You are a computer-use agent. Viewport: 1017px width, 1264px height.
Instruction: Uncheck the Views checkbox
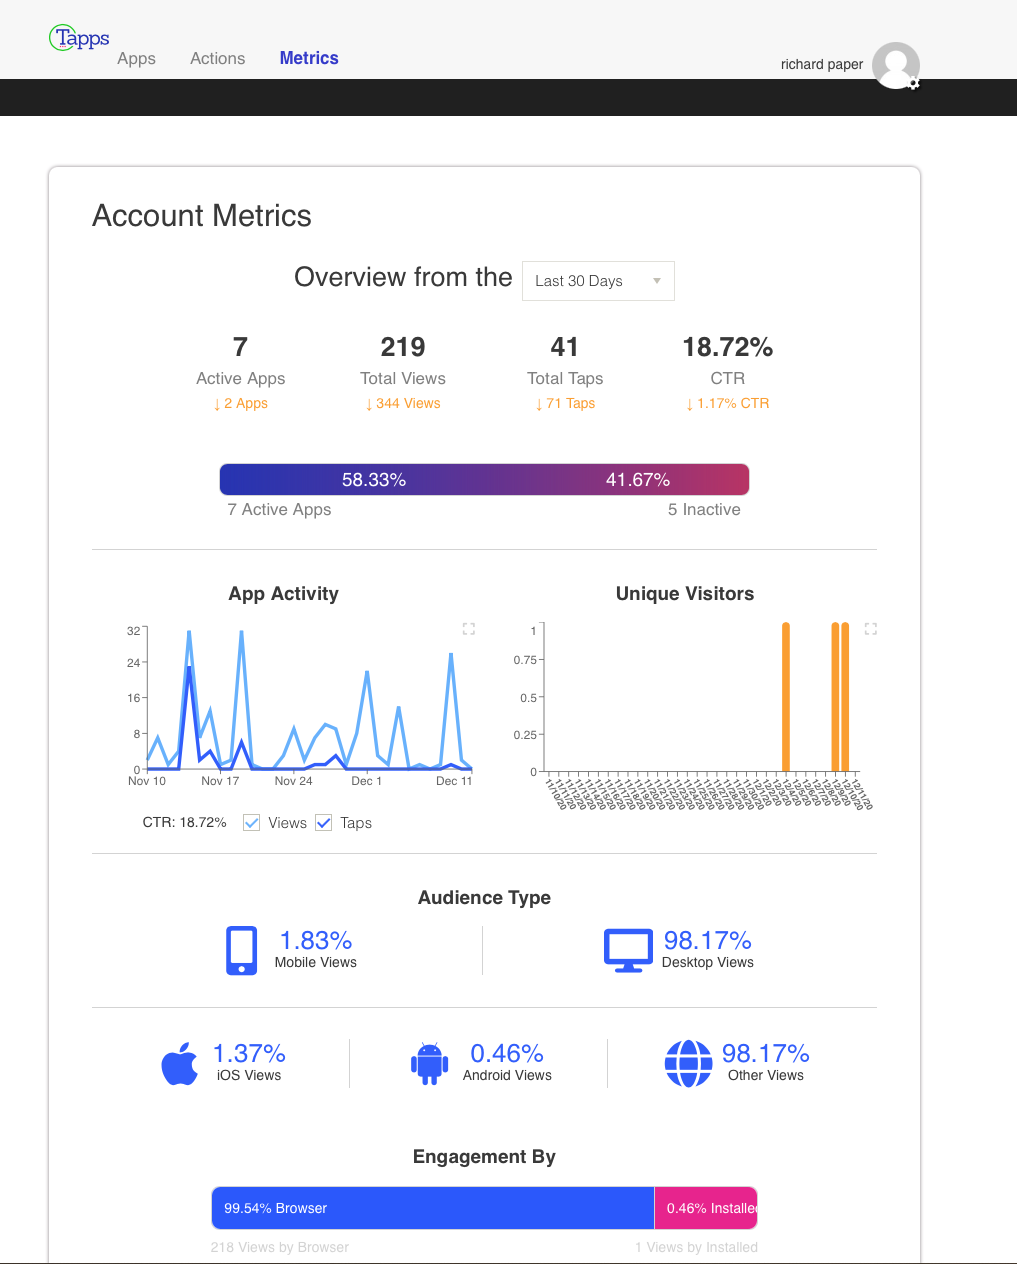tap(252, 823)
